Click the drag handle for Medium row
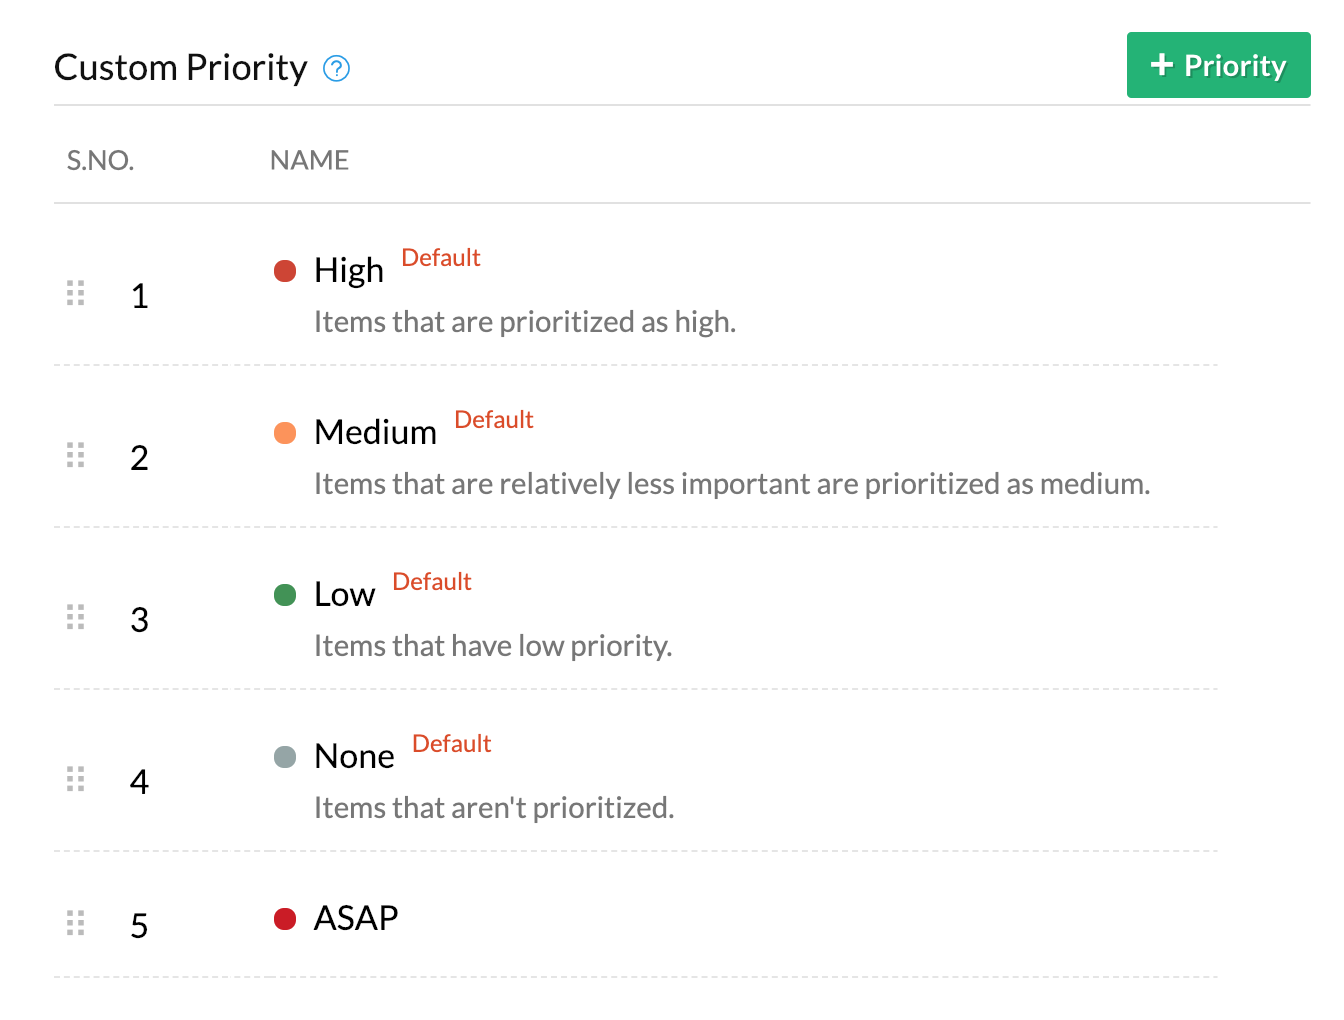Viewport: 1344px width, 1020px height. tap(75, 455)
